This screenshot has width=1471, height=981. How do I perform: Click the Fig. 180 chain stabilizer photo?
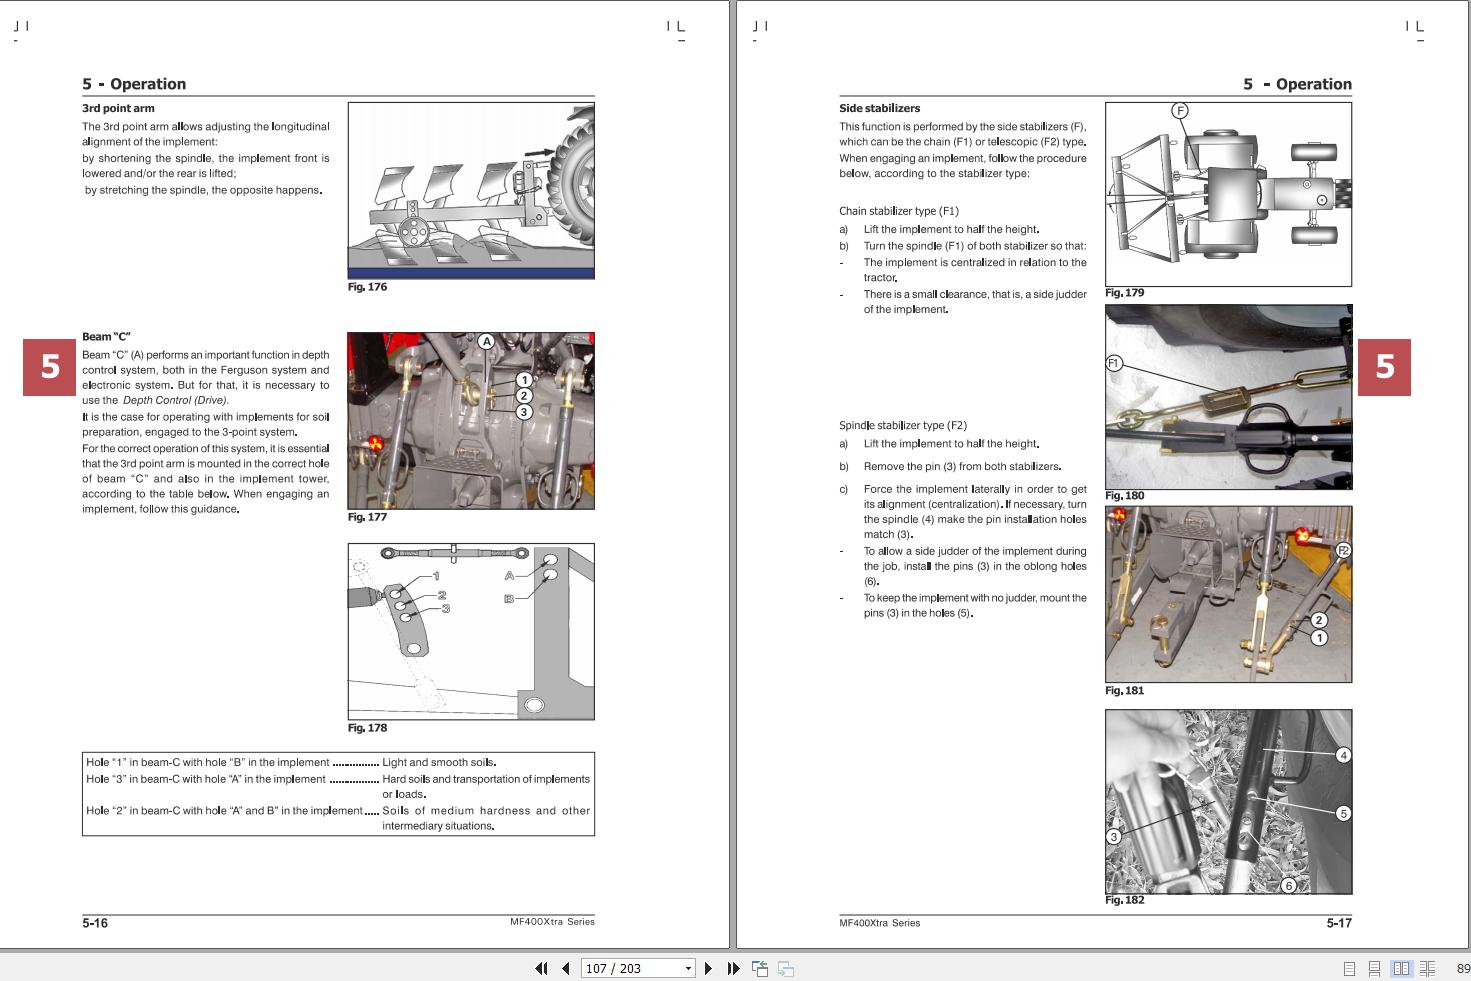coord(1228,397)
